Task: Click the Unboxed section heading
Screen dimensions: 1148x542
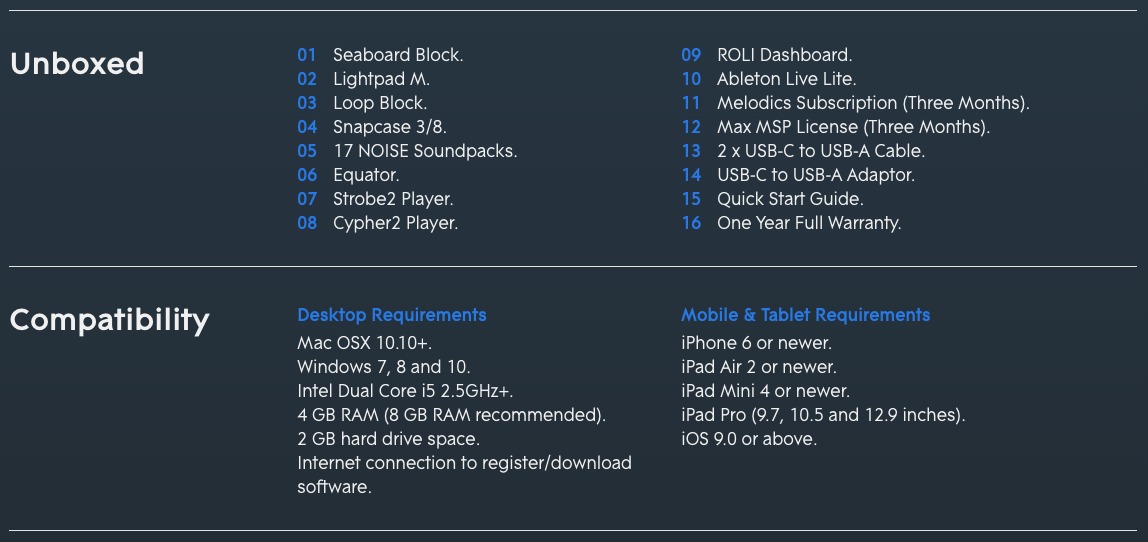Action: [x=77, y=64]
